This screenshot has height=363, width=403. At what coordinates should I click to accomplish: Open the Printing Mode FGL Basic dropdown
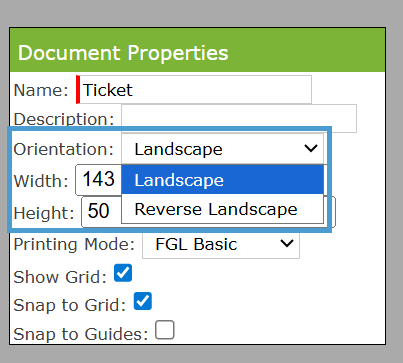221,244
